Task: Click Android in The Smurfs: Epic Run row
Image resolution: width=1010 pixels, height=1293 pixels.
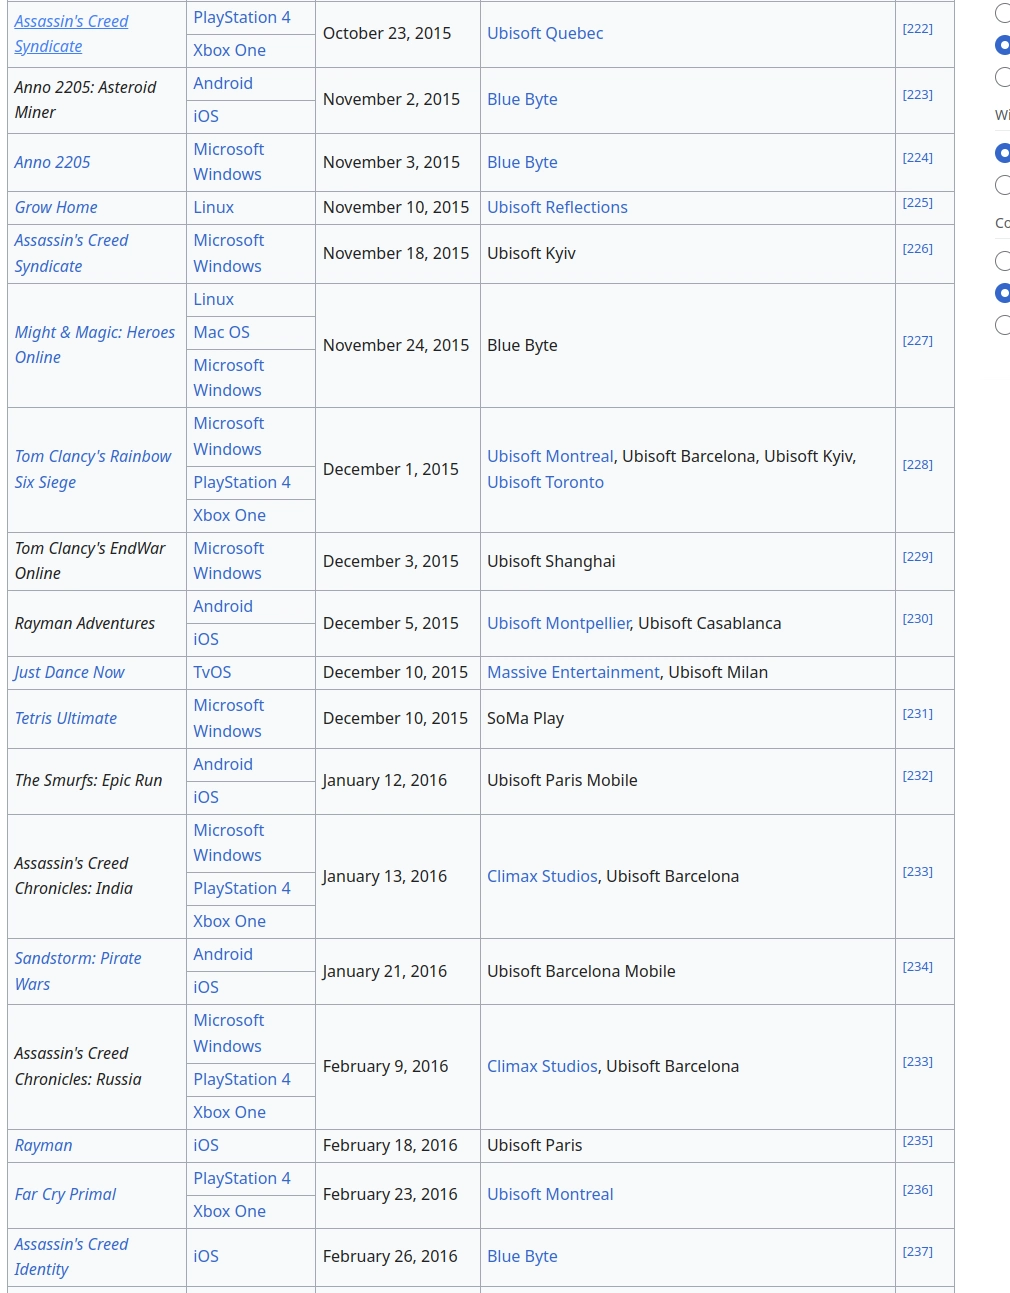Action: 223,764
